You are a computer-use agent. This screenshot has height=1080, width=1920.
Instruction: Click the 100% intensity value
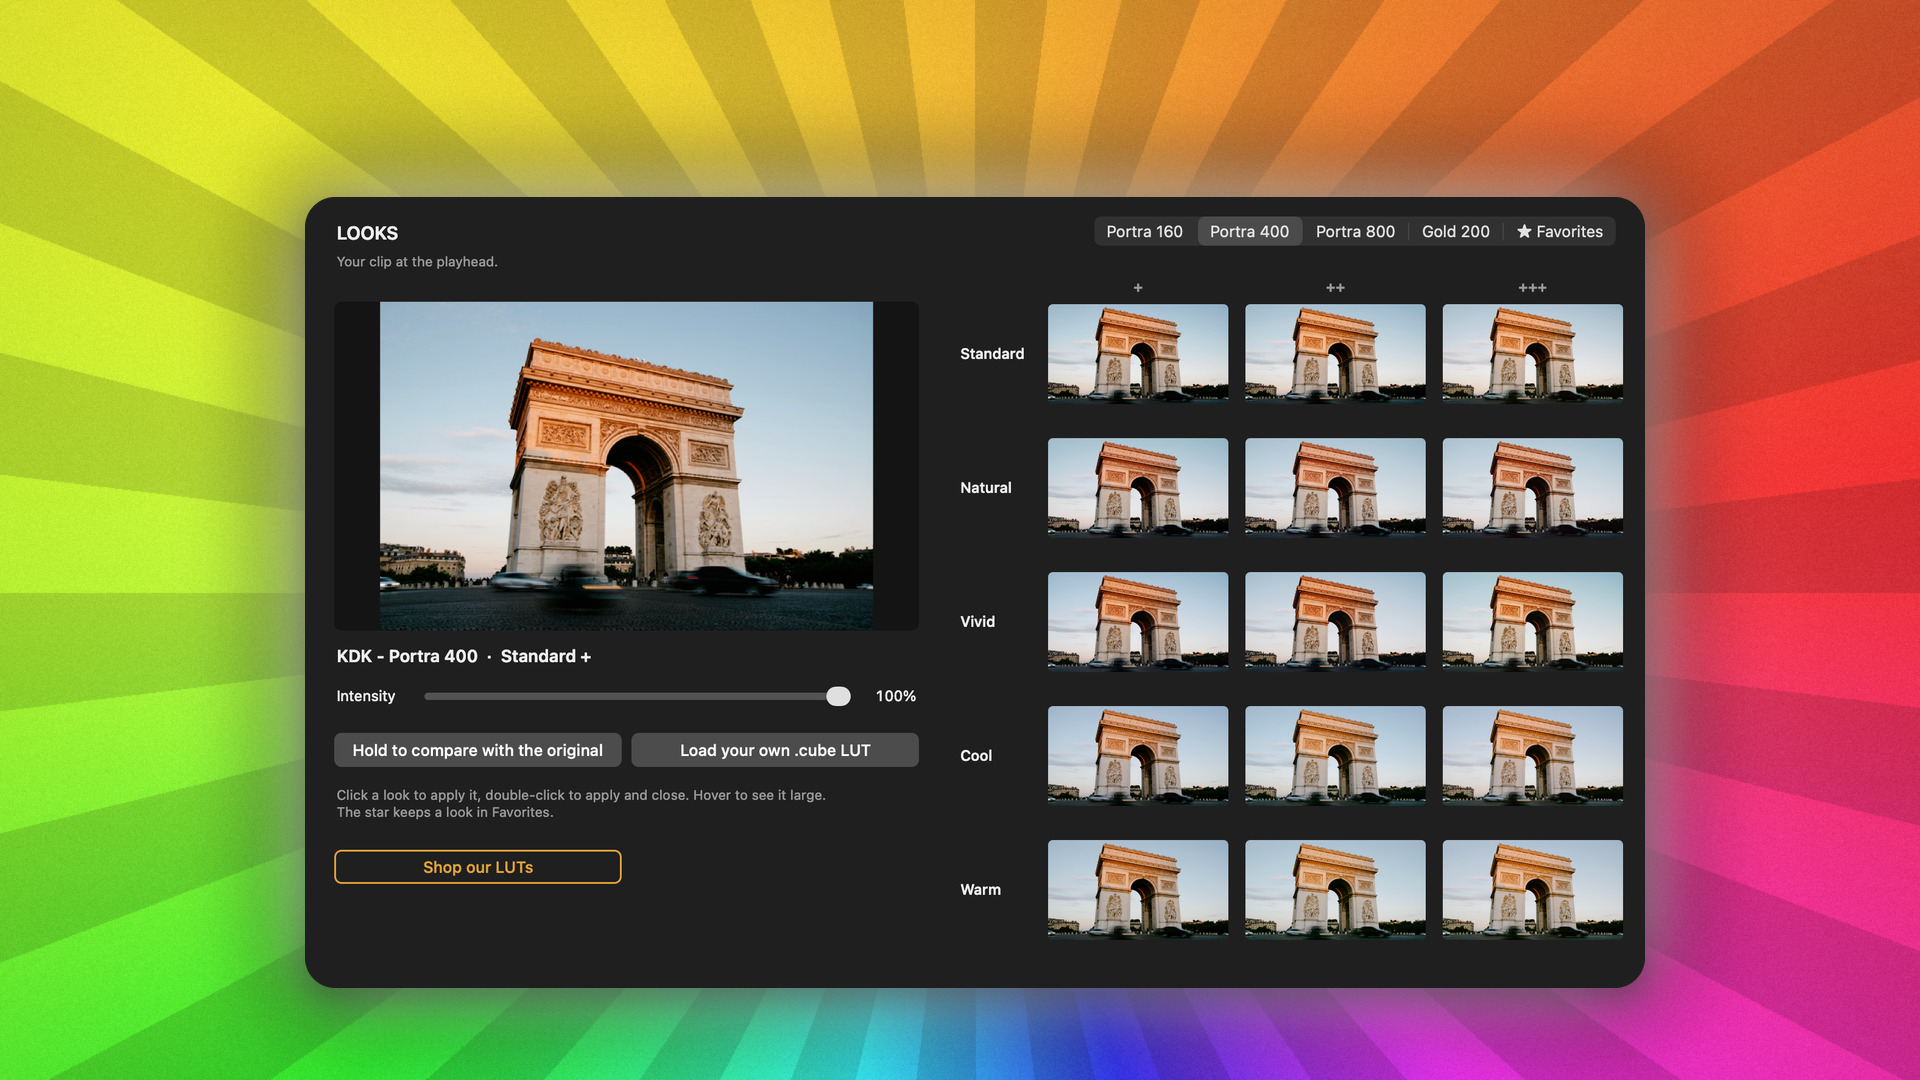[896, 696]
